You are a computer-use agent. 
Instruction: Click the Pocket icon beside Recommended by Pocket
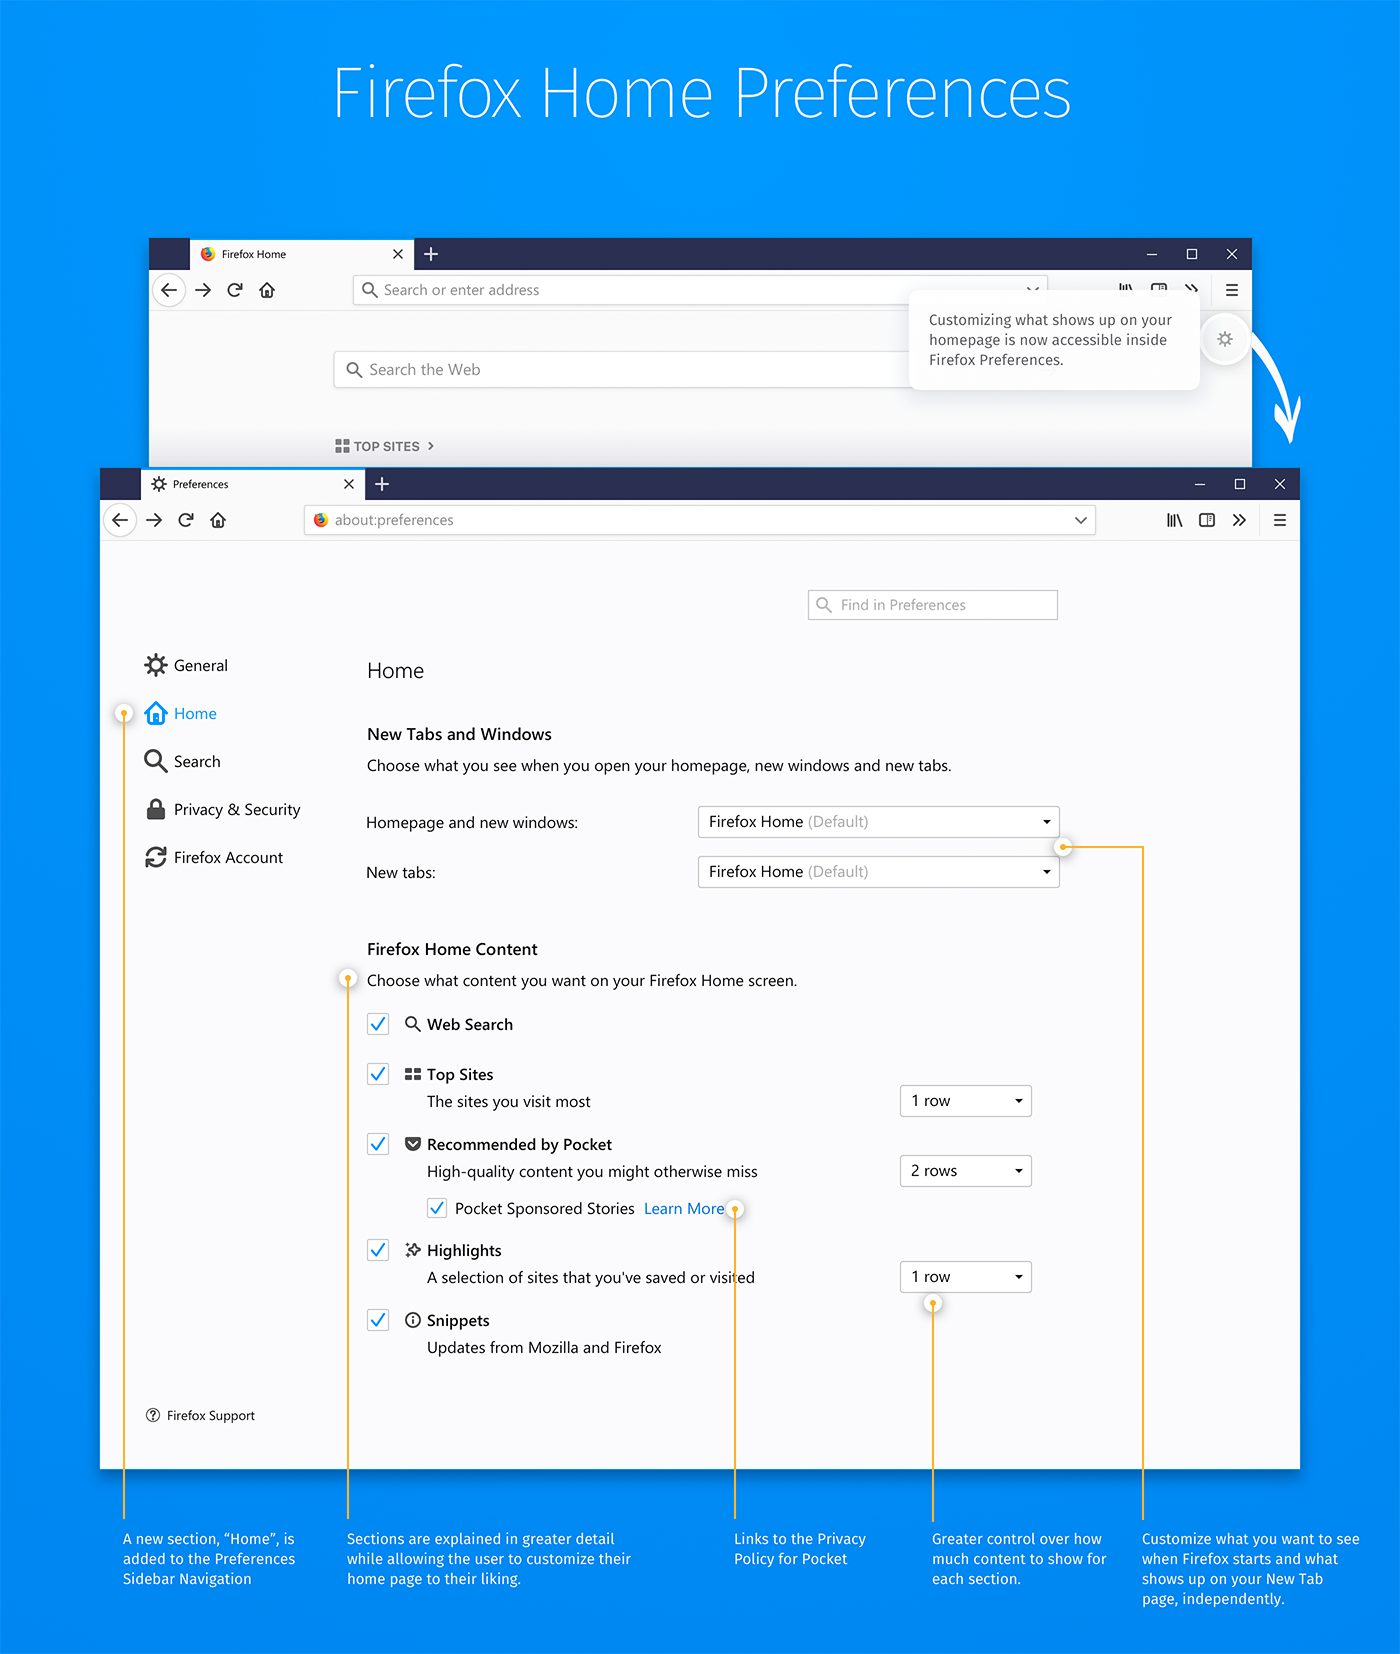(413, 1144)
